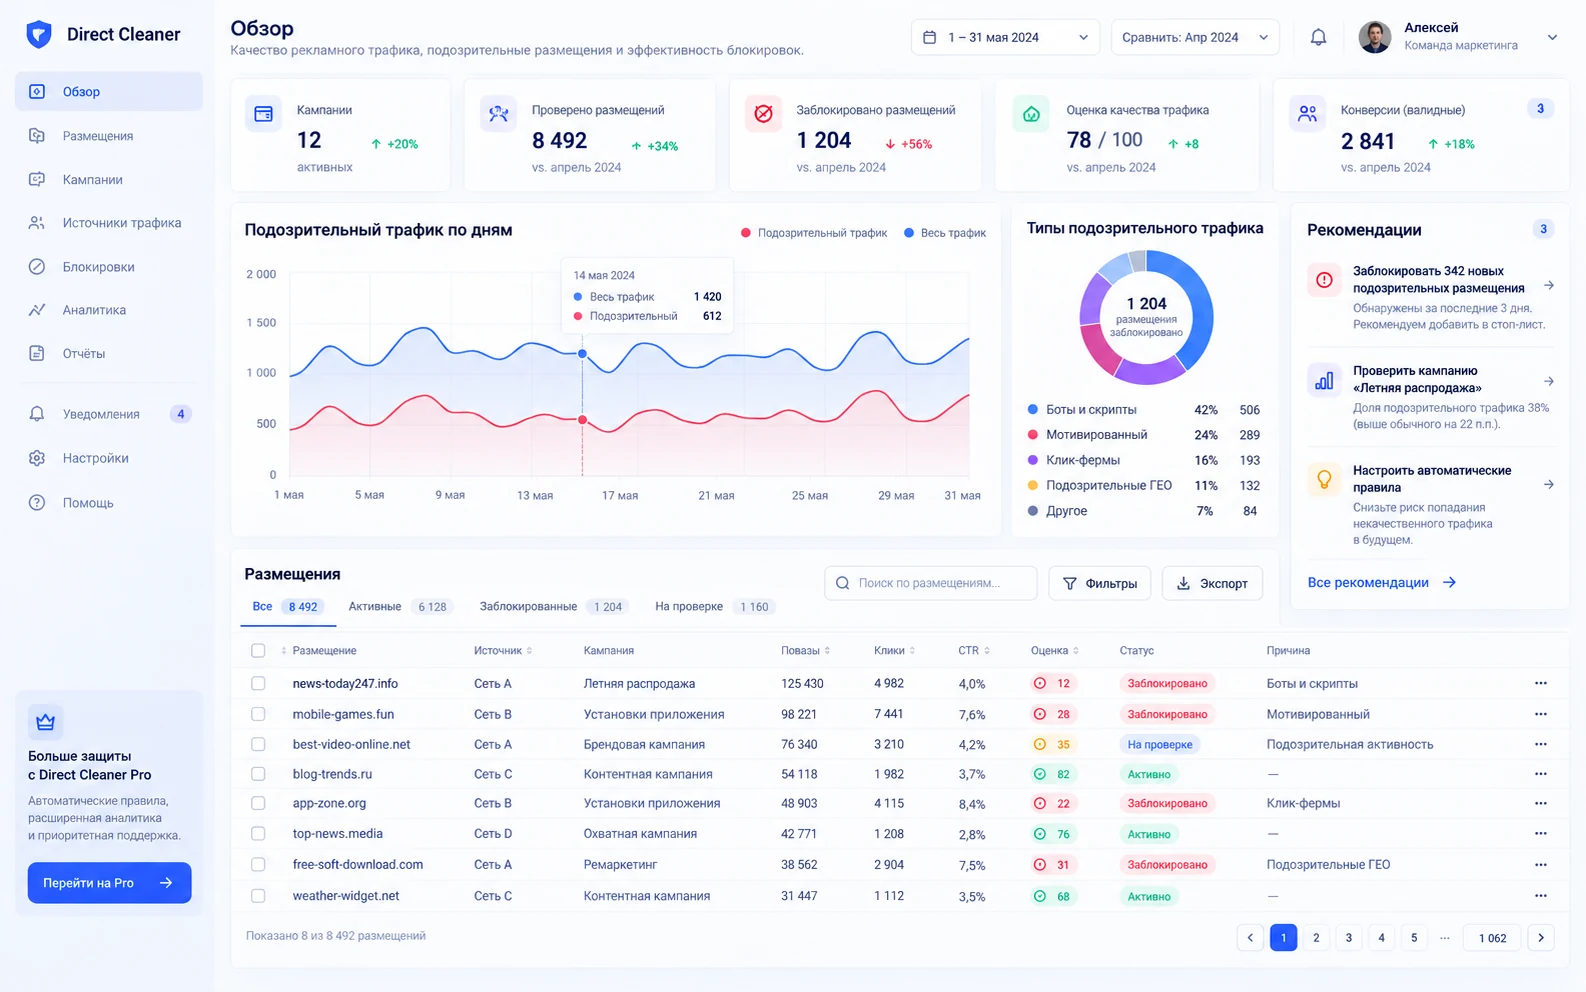This screenshot has height=992, width=1586.
Task: Switch to the Активные tab
Action: pyautogui.click(x=399, y=607)
